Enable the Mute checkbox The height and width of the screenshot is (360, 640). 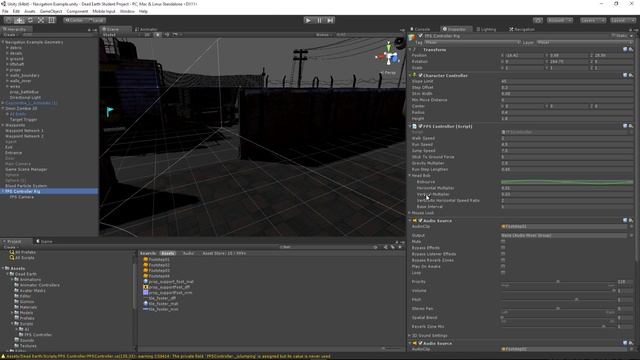point(503,242)
